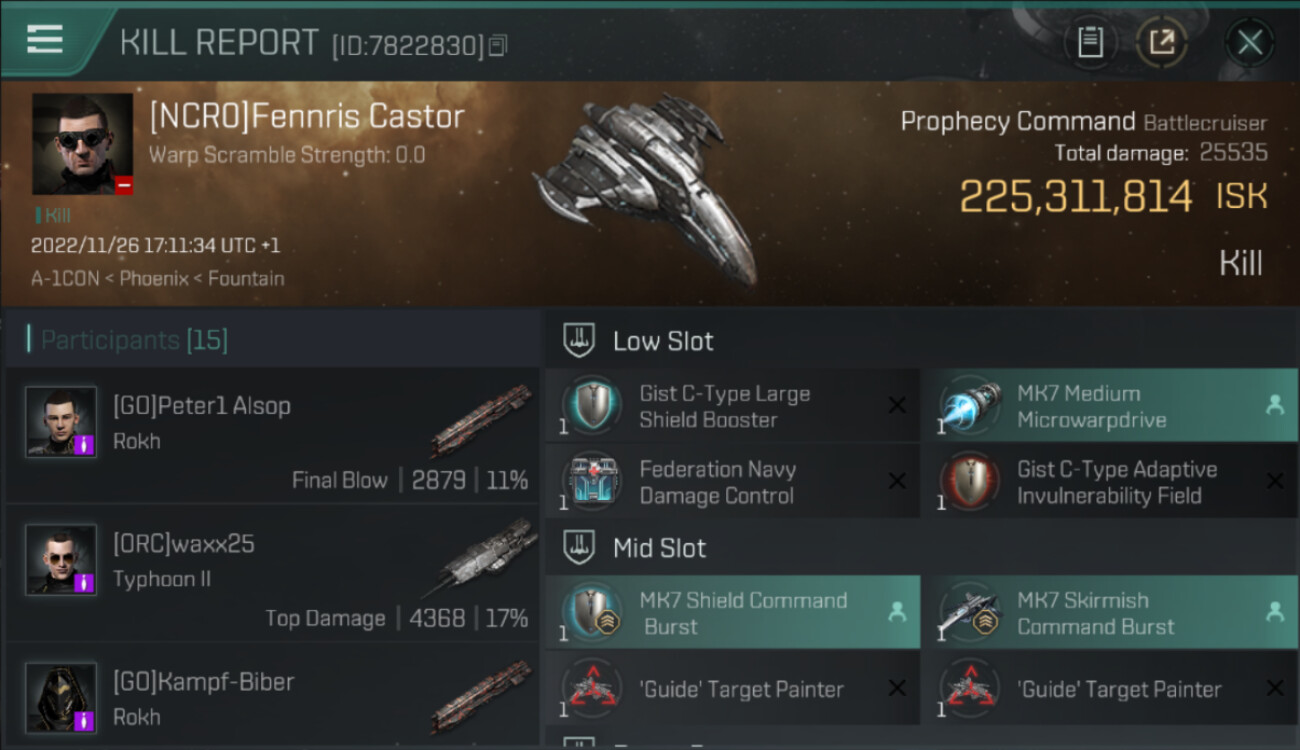Viewport: 1300px width, 750px height.
Task: Click the Gist C-Type Adaptive Invulnerability Field
Action: (x=1109, y=482)
